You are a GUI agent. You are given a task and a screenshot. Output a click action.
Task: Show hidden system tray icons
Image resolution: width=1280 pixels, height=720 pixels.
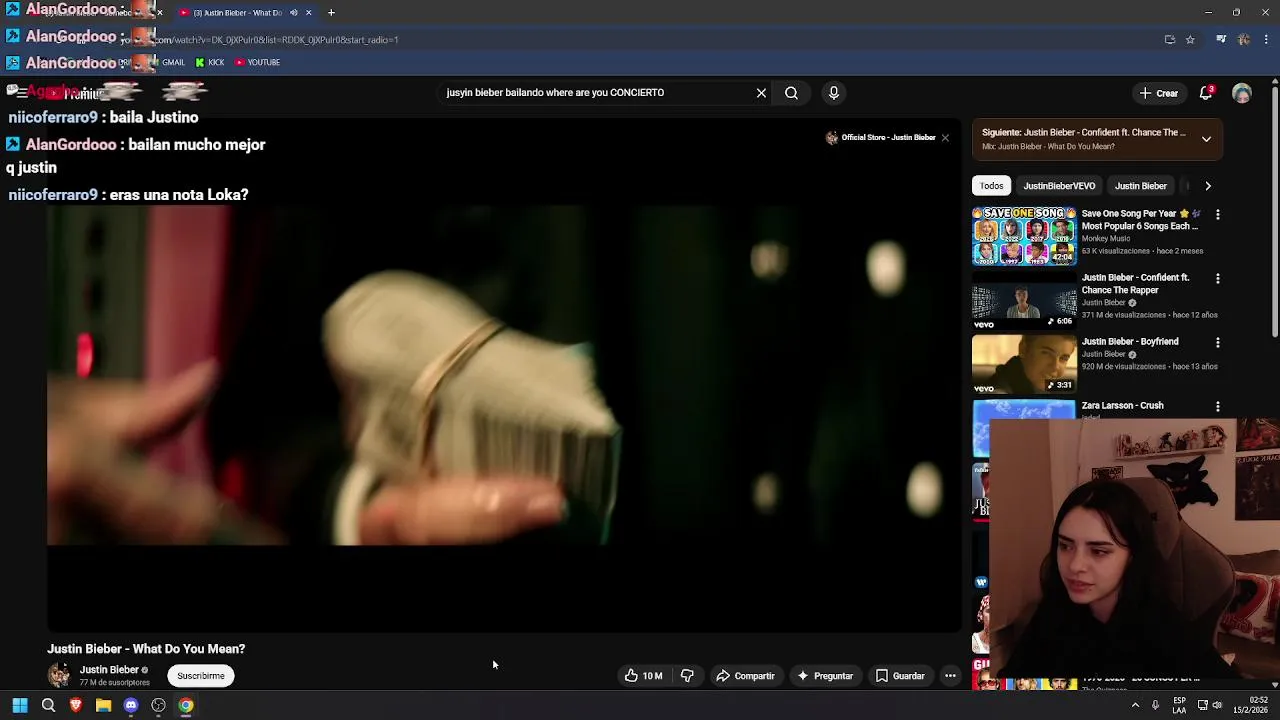click(1135, 705)
